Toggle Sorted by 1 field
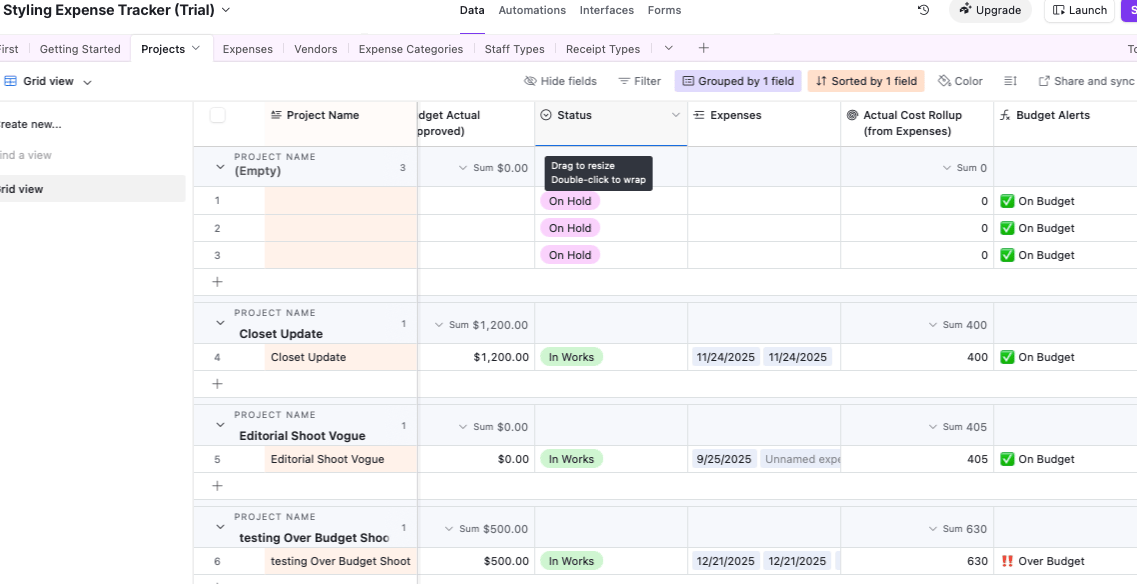Image resolution: width=1137 pixels, height=584 pixels. click(x=866, y=81)
